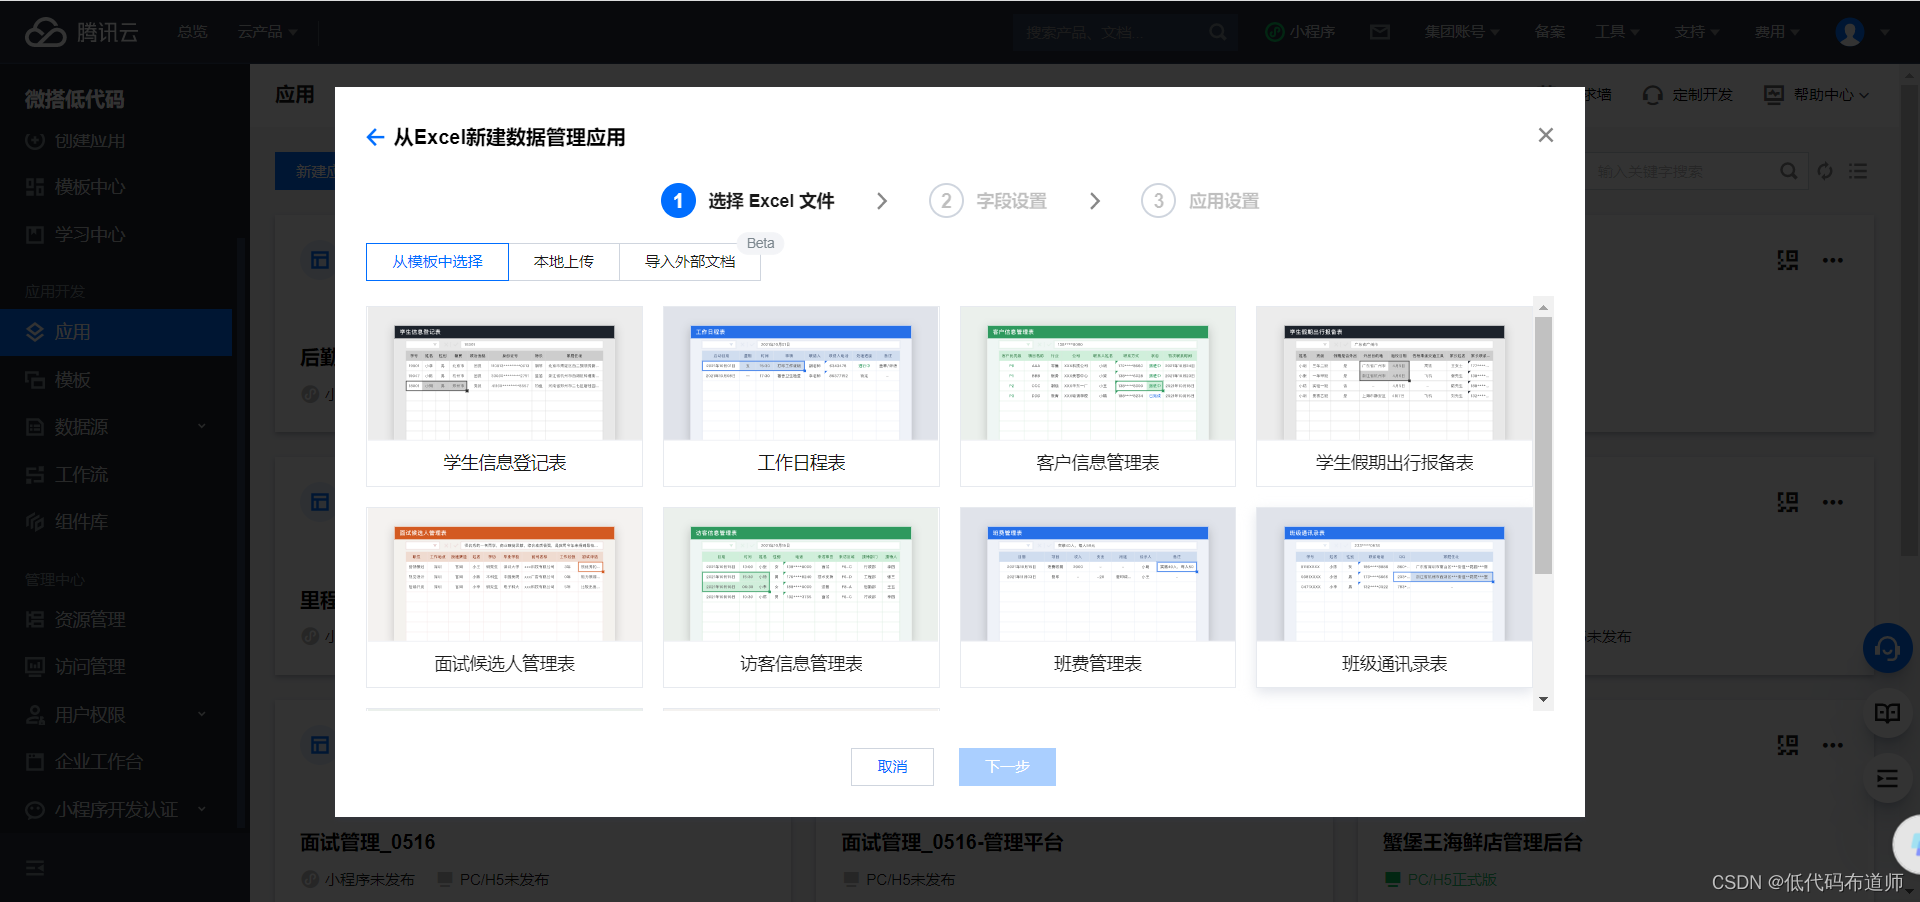Image resolution: width=1920 pixels, height=902 pixels.
Task: Select the 面试候选人管理表 template
Action: point(505,597)
